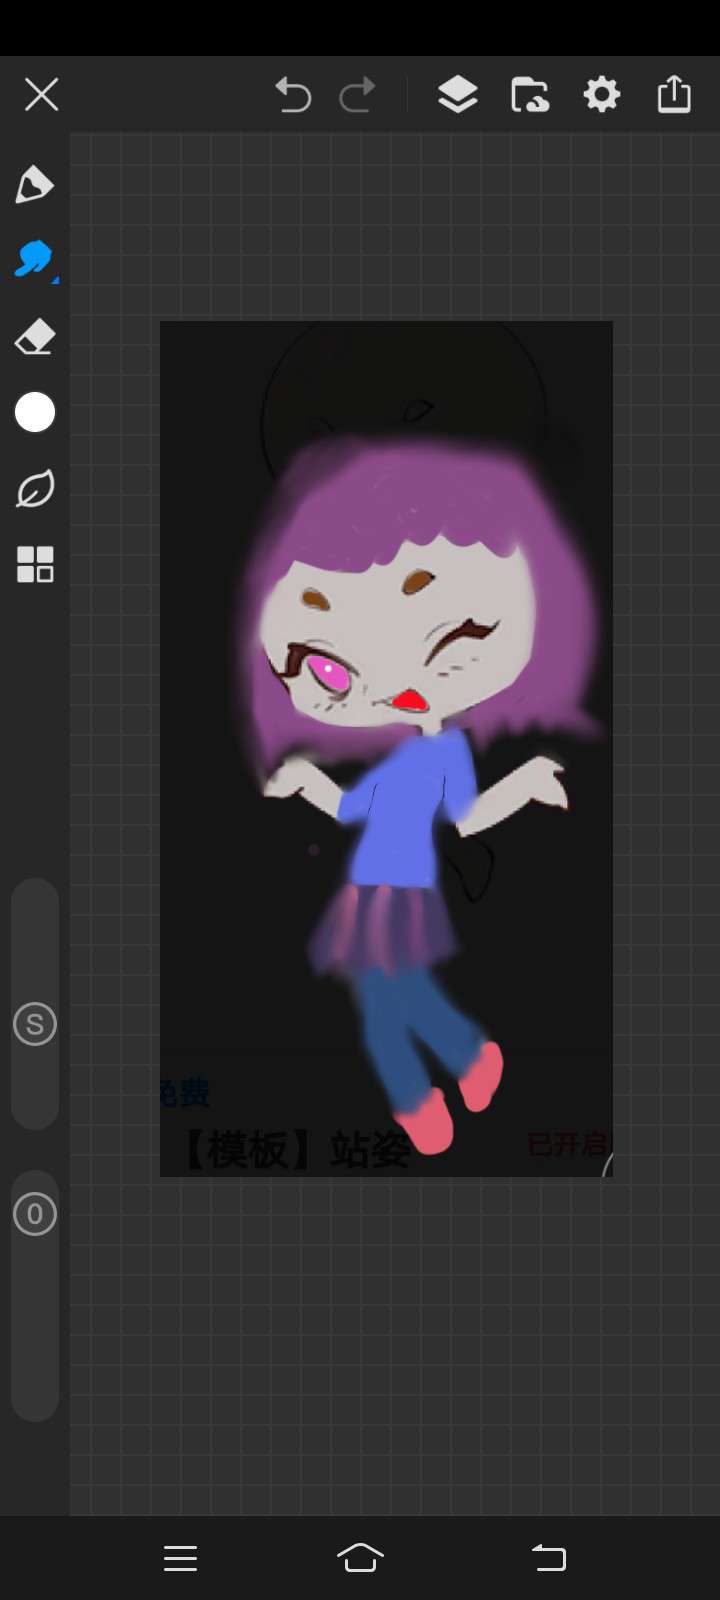Viewport: 720px width, 1600px height.
Task: Redo the undone action
Action: [357, 95]
